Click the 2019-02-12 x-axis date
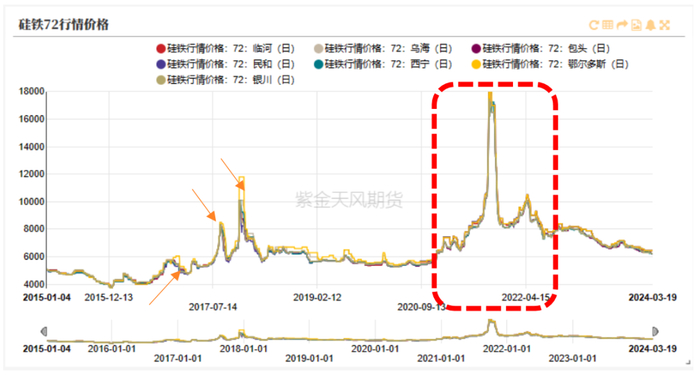 tap(317, 298)
